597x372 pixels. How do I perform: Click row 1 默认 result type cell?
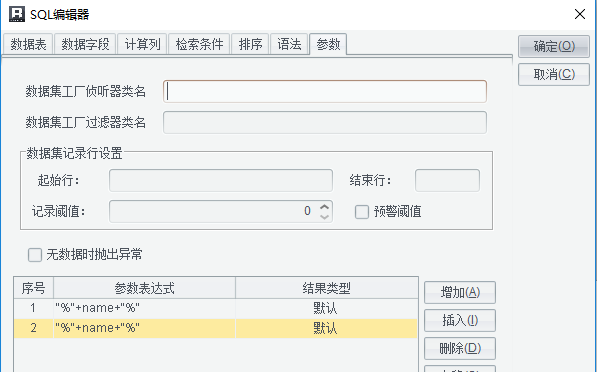click(326, 308)
